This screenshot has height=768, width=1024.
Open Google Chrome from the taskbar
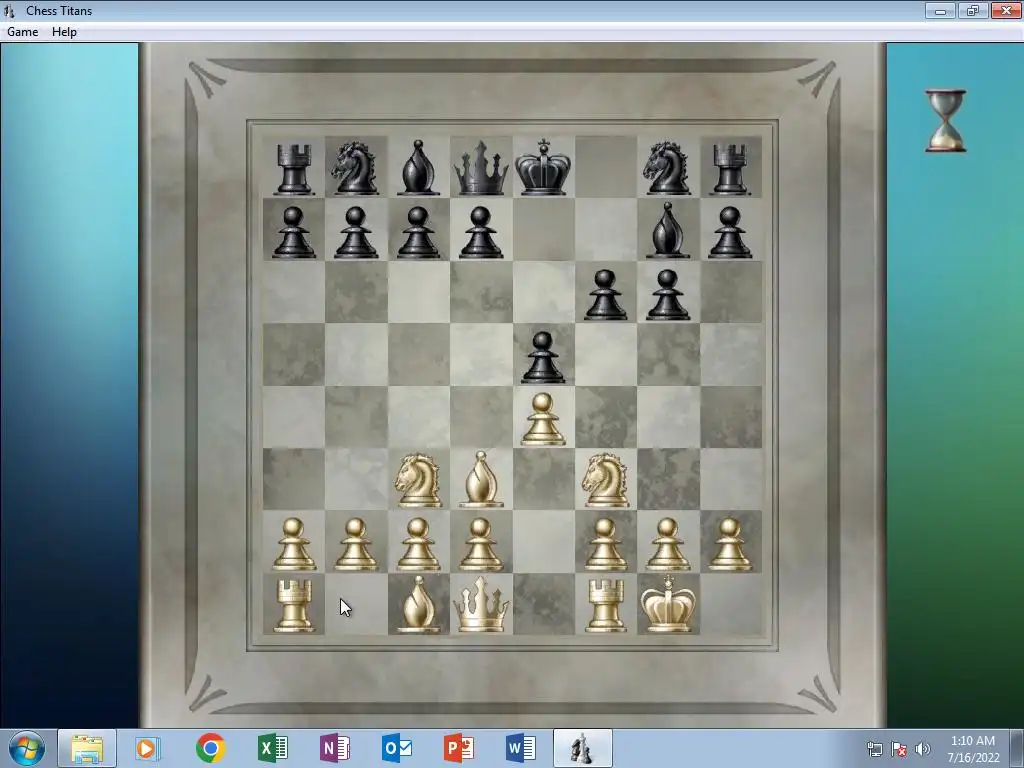210,748
